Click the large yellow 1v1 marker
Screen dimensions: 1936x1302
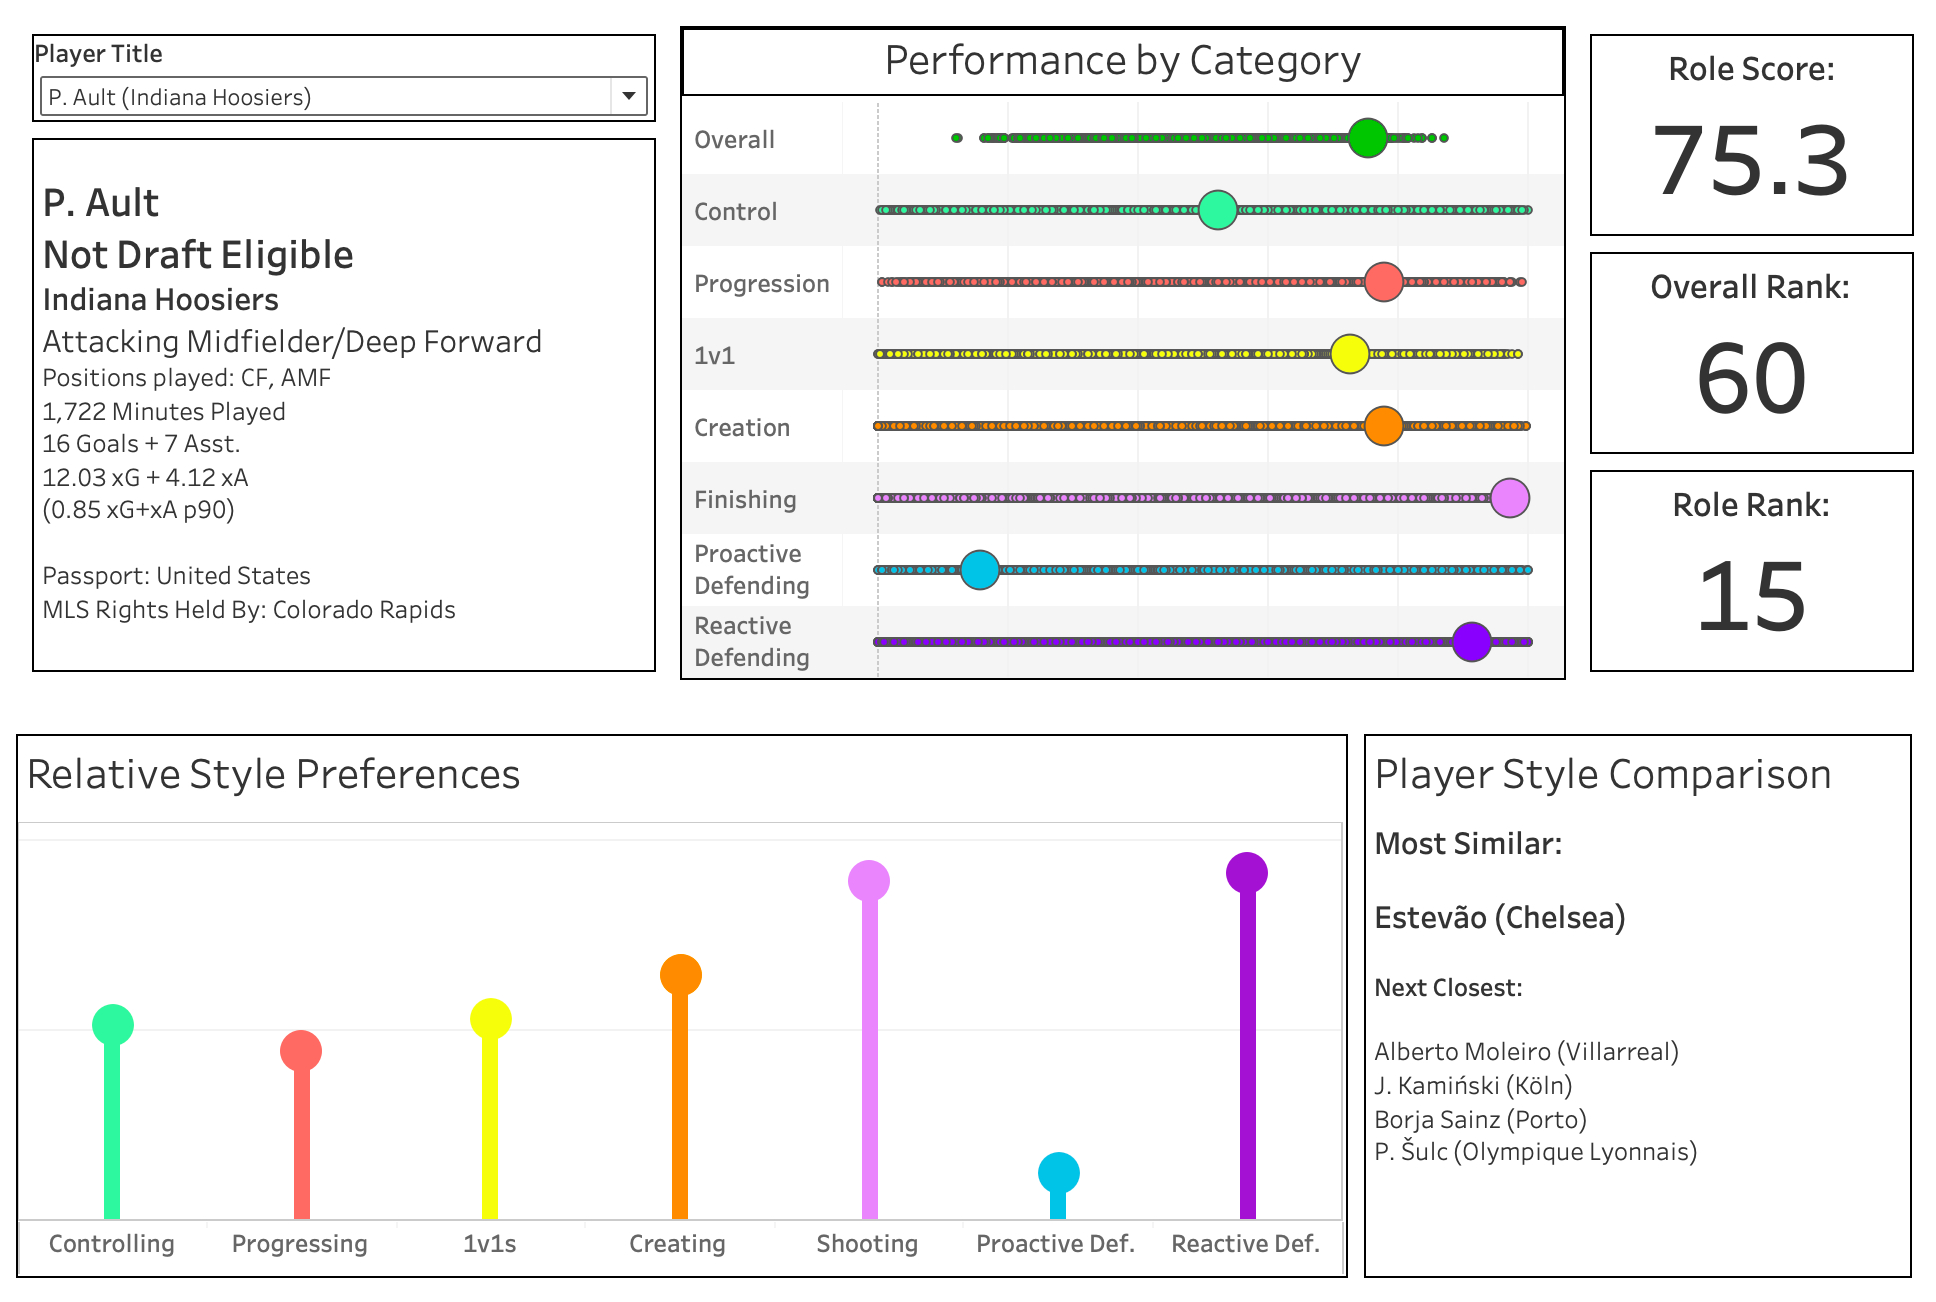tap(1349, 354)
